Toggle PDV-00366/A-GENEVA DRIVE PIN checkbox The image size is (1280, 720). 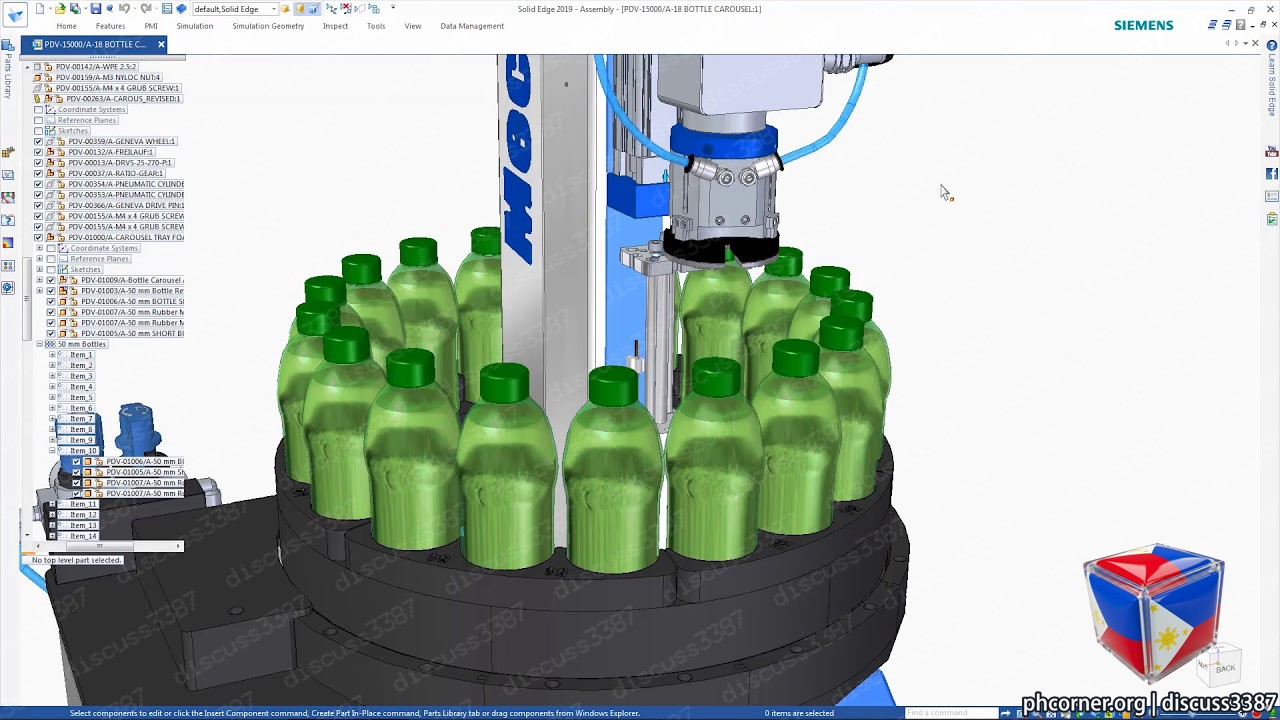39,206
